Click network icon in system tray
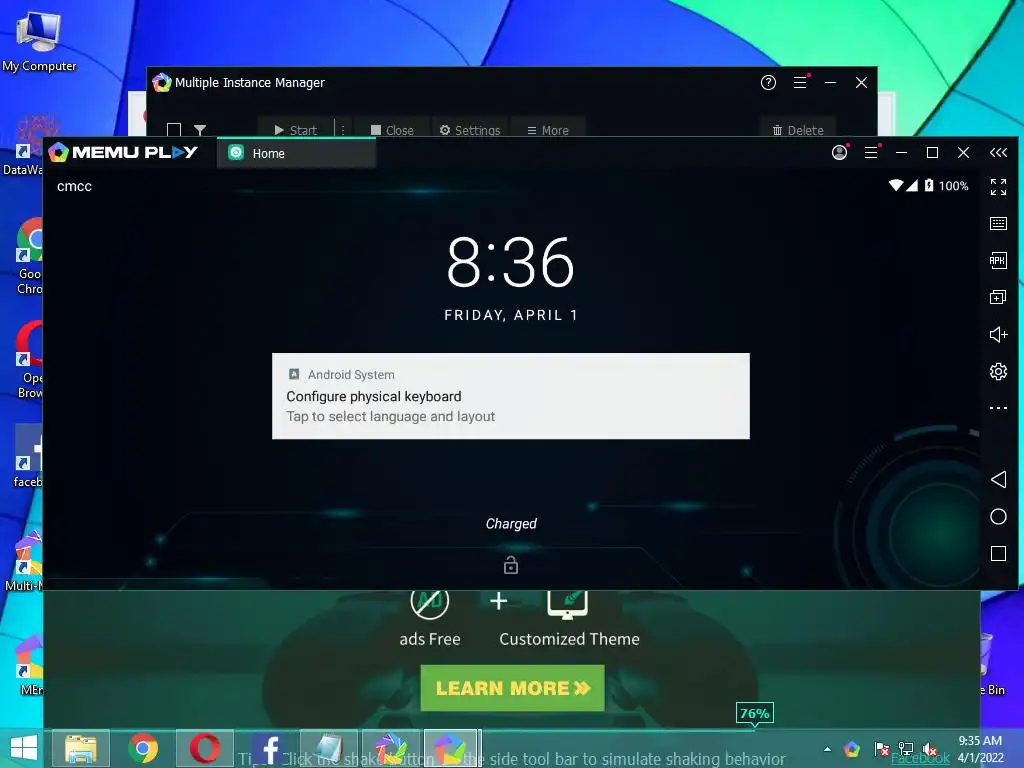Viewport: 1024px width, 768px height. 906,749
